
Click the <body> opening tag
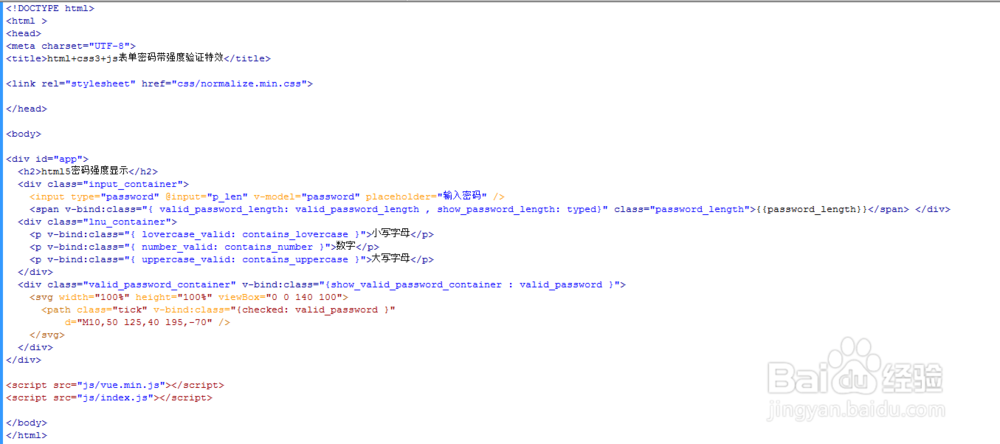tap(24, 134)
